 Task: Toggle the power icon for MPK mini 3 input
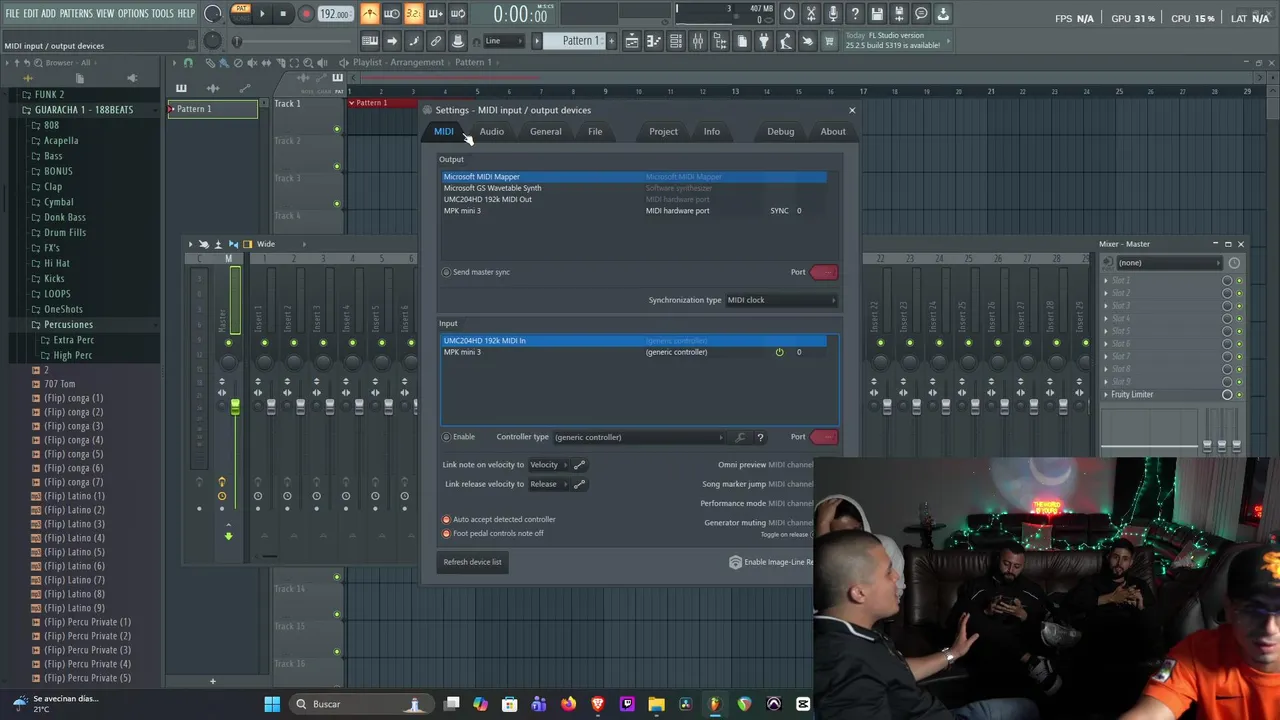(x=779, y=352)
